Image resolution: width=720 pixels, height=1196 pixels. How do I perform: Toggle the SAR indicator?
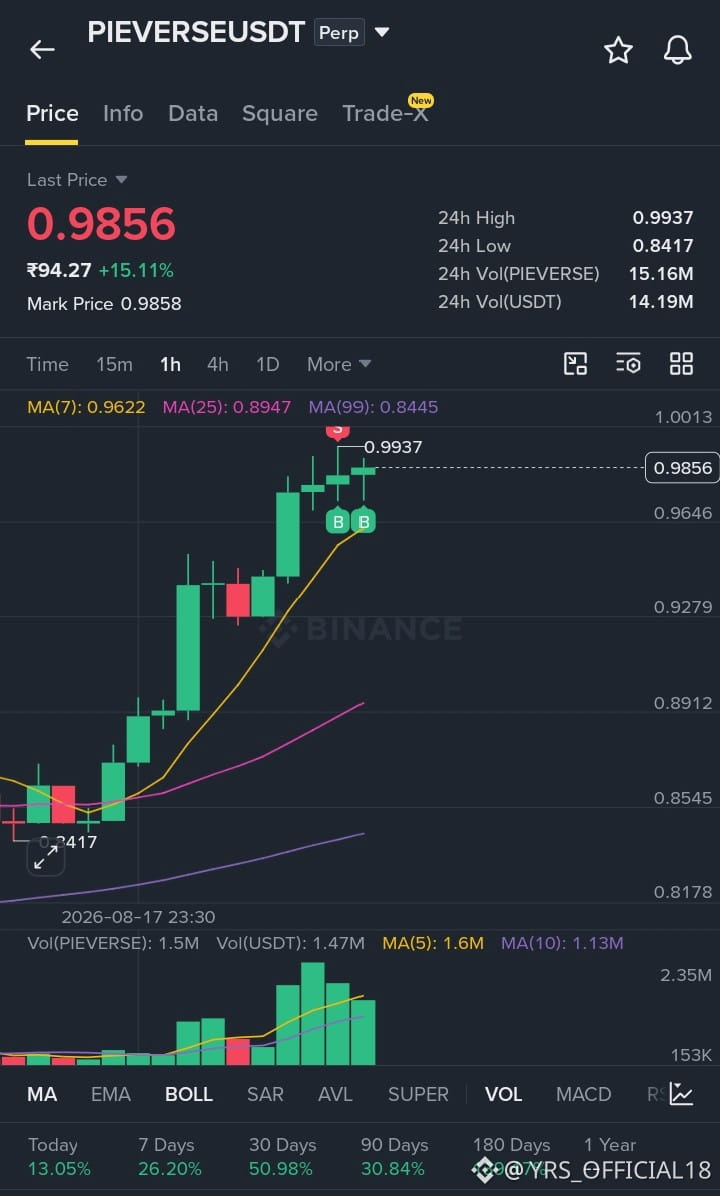coord(265,1095)
